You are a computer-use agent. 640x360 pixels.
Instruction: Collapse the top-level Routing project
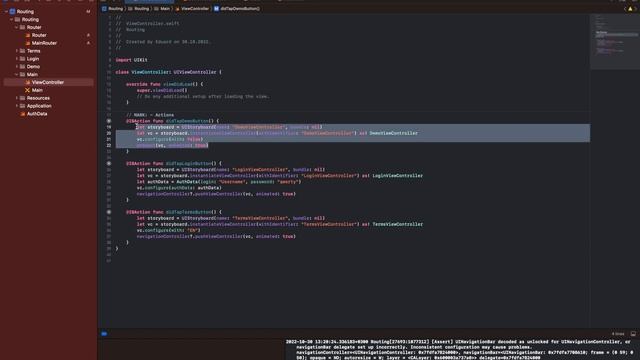pyautogui.click(x=6, y=11)
